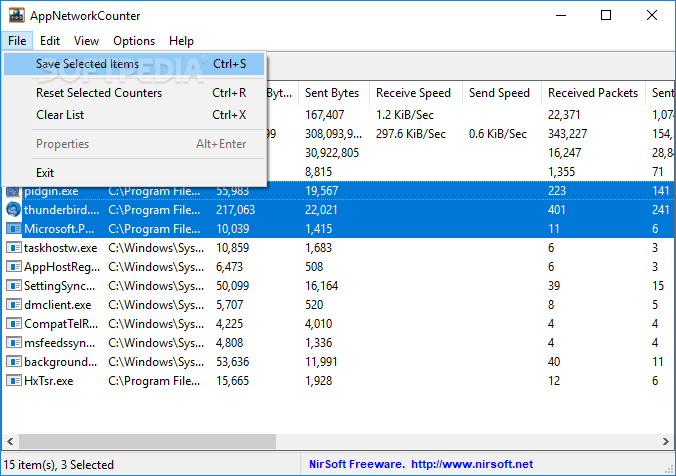
Task: Select the dmclient.exe process name
Action: 57,305
